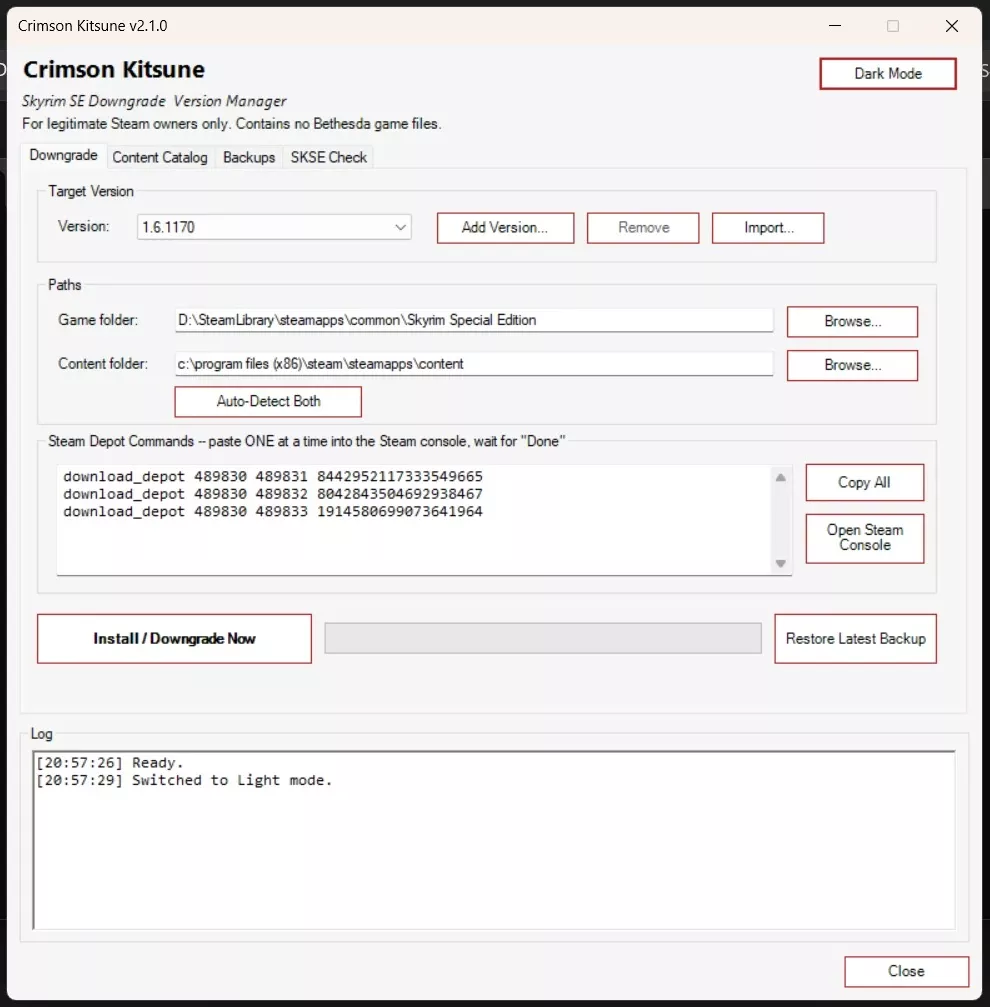The width and height of the screenshot is (990, 1007).
Task: Browse for the Content folder
Action: [x=852, y=365]
